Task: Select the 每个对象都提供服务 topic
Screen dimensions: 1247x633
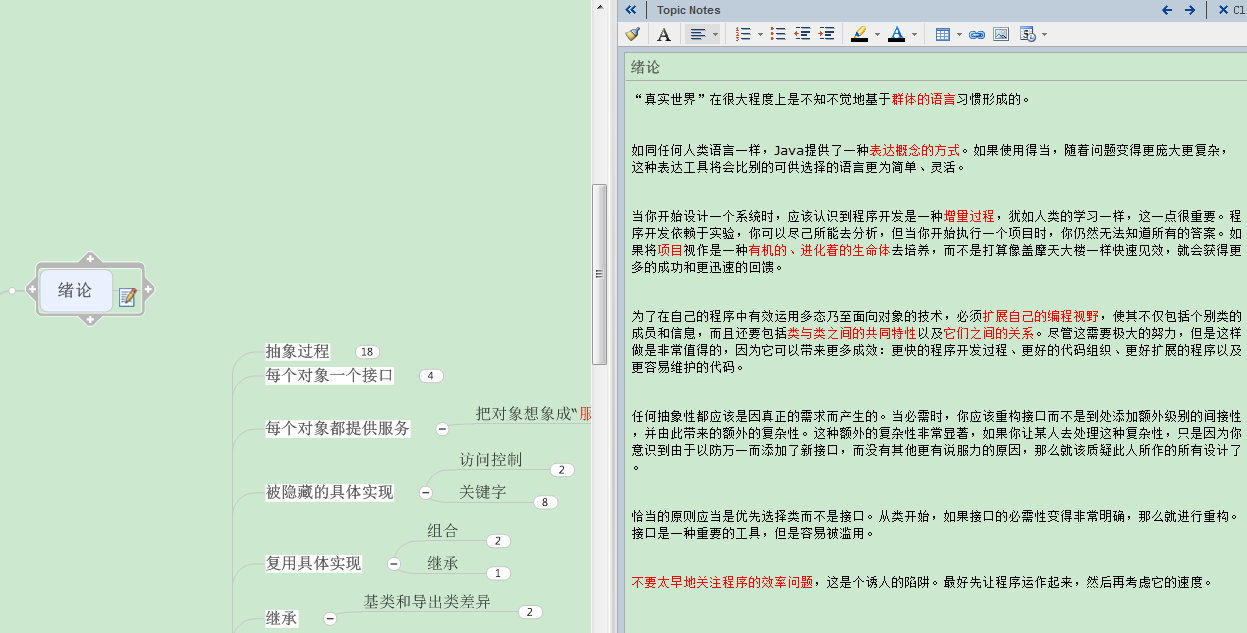Action: [338, 428]
